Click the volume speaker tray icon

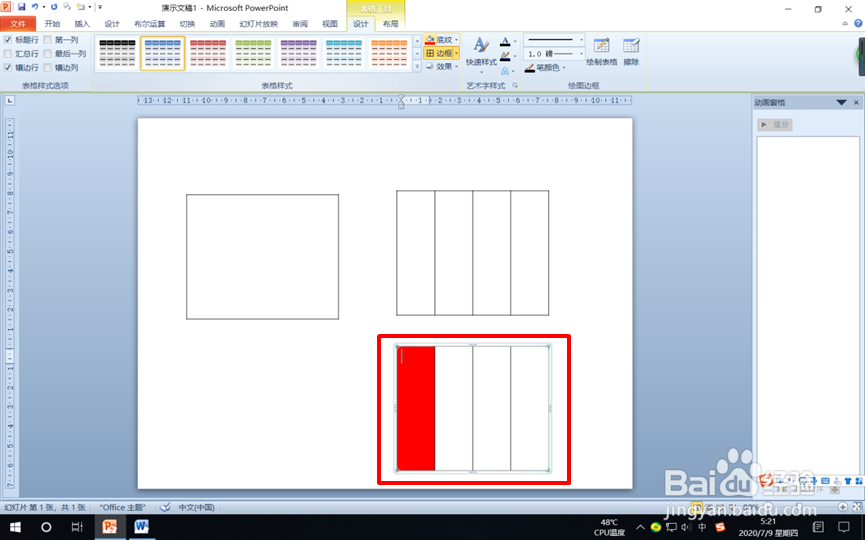[686, 527]
